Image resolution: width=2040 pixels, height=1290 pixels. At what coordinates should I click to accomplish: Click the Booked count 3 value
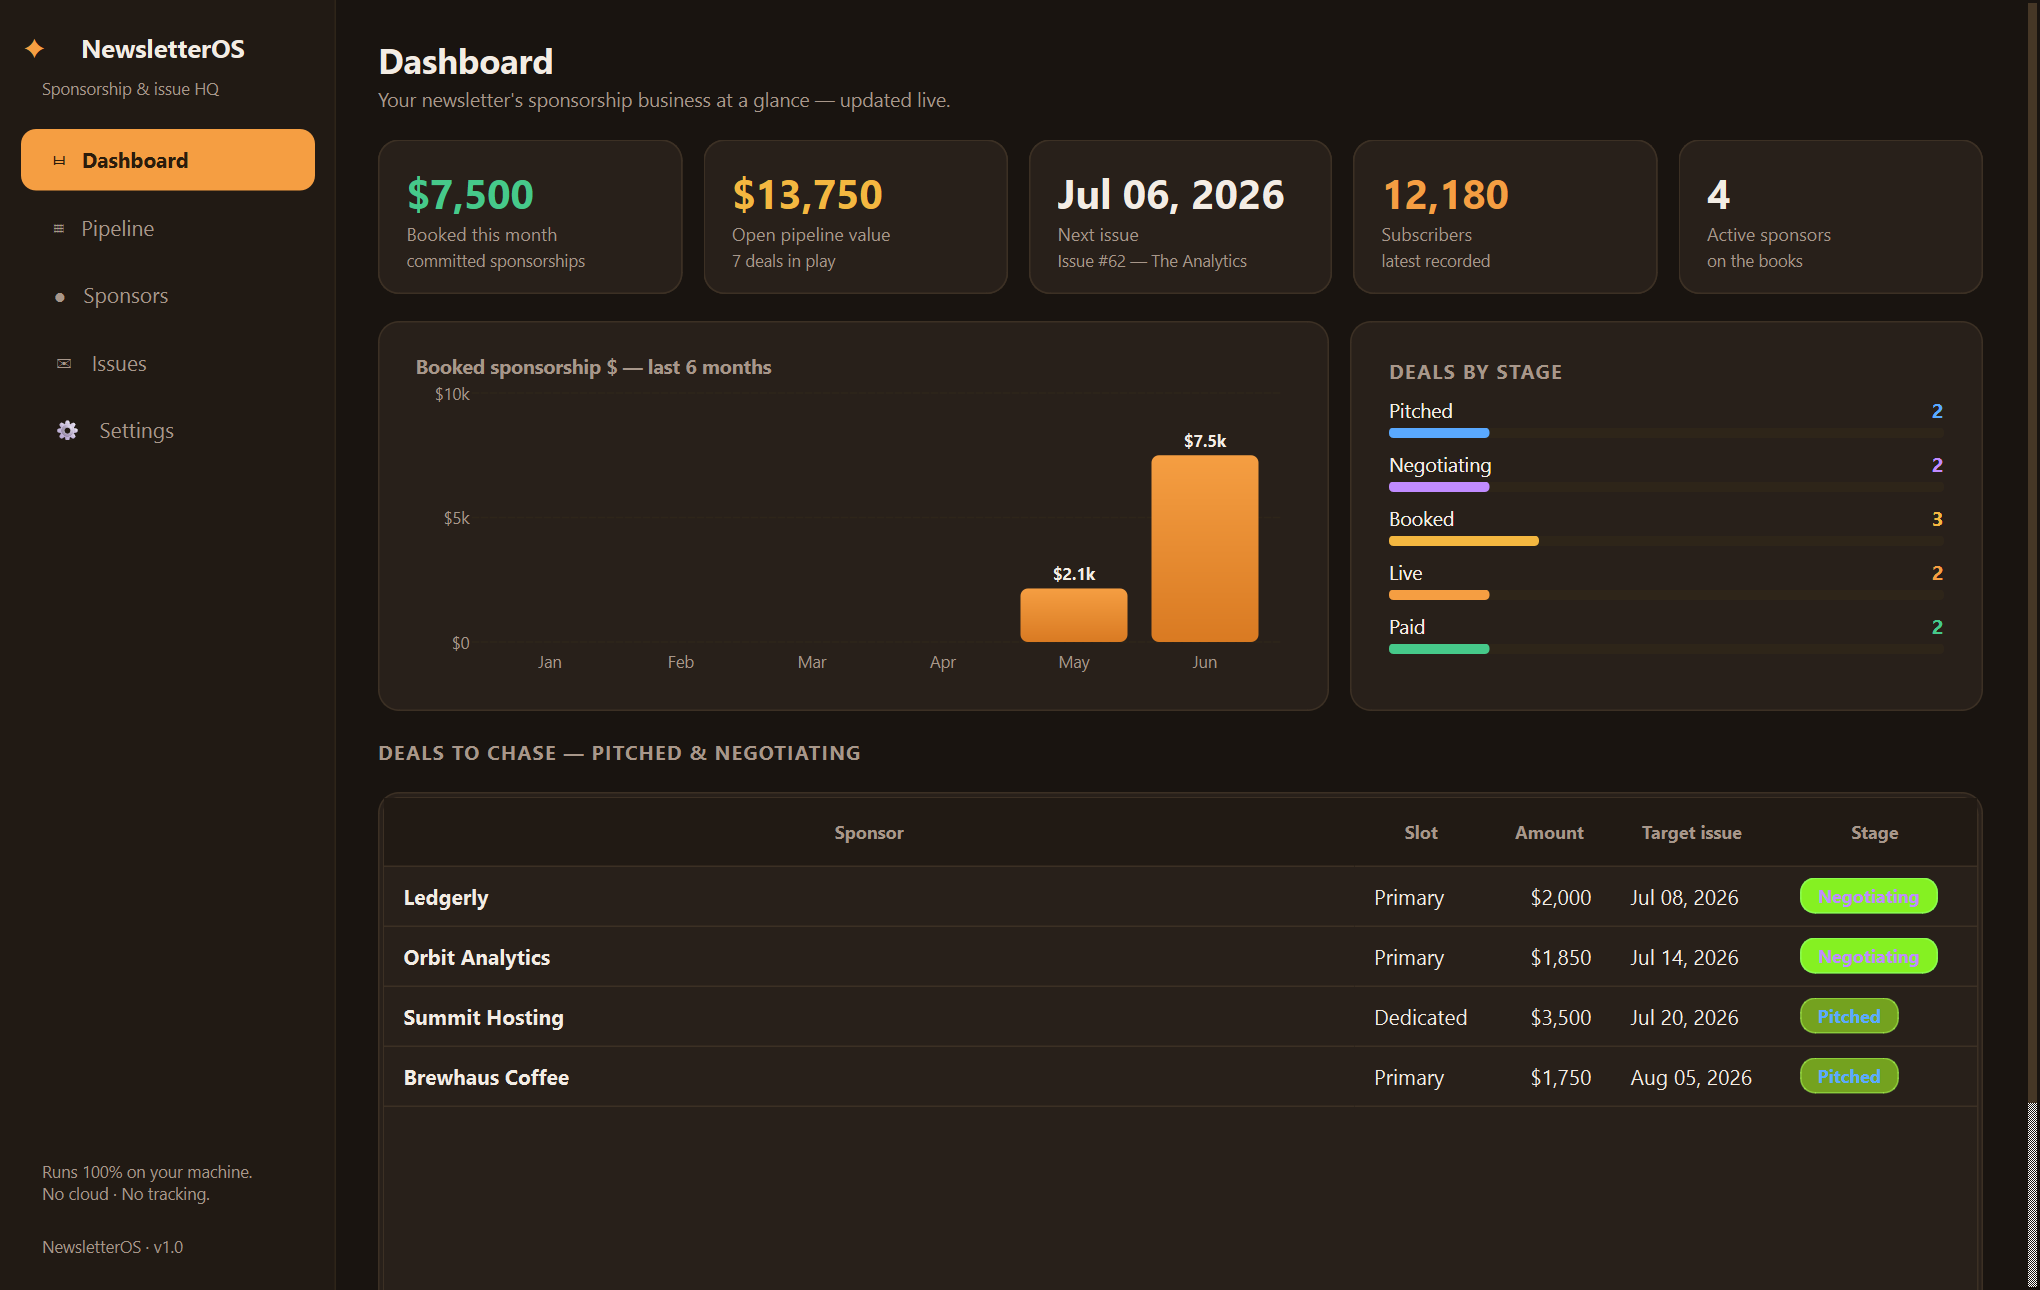pyautogui.click(x=1937, y=519)
